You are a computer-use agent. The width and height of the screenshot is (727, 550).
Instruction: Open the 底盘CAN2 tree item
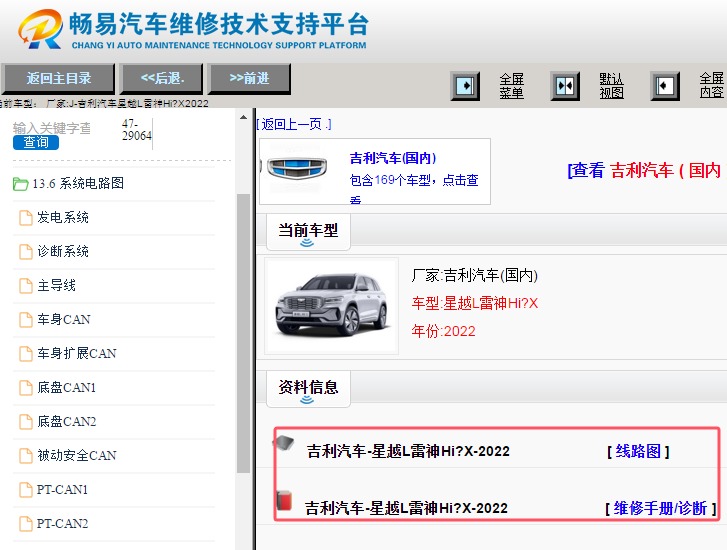66,422
